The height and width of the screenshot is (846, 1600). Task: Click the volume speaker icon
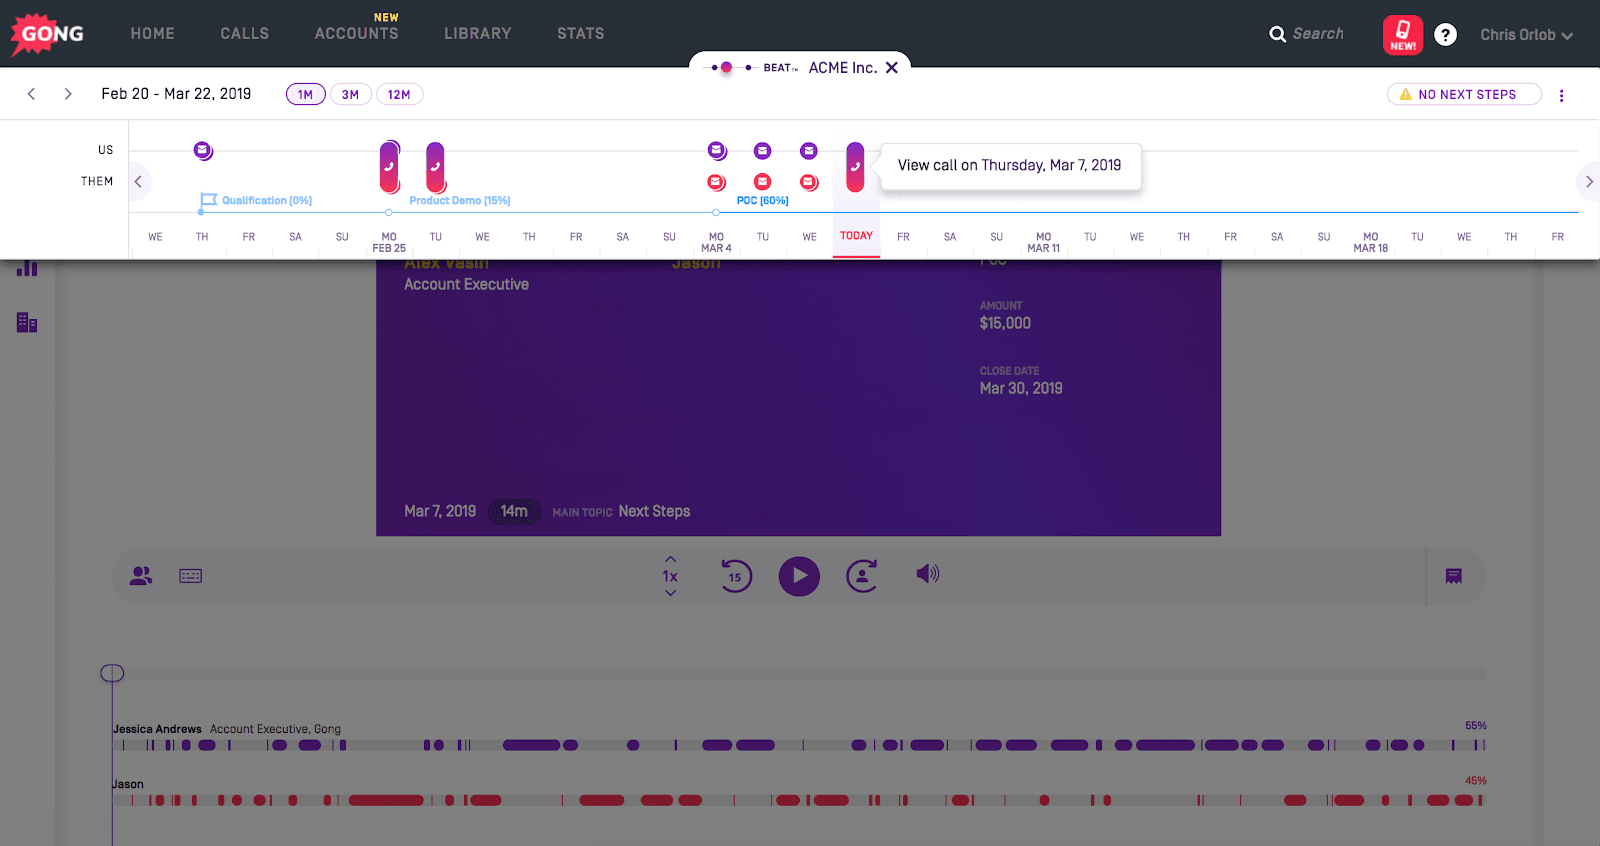point(927,574)
